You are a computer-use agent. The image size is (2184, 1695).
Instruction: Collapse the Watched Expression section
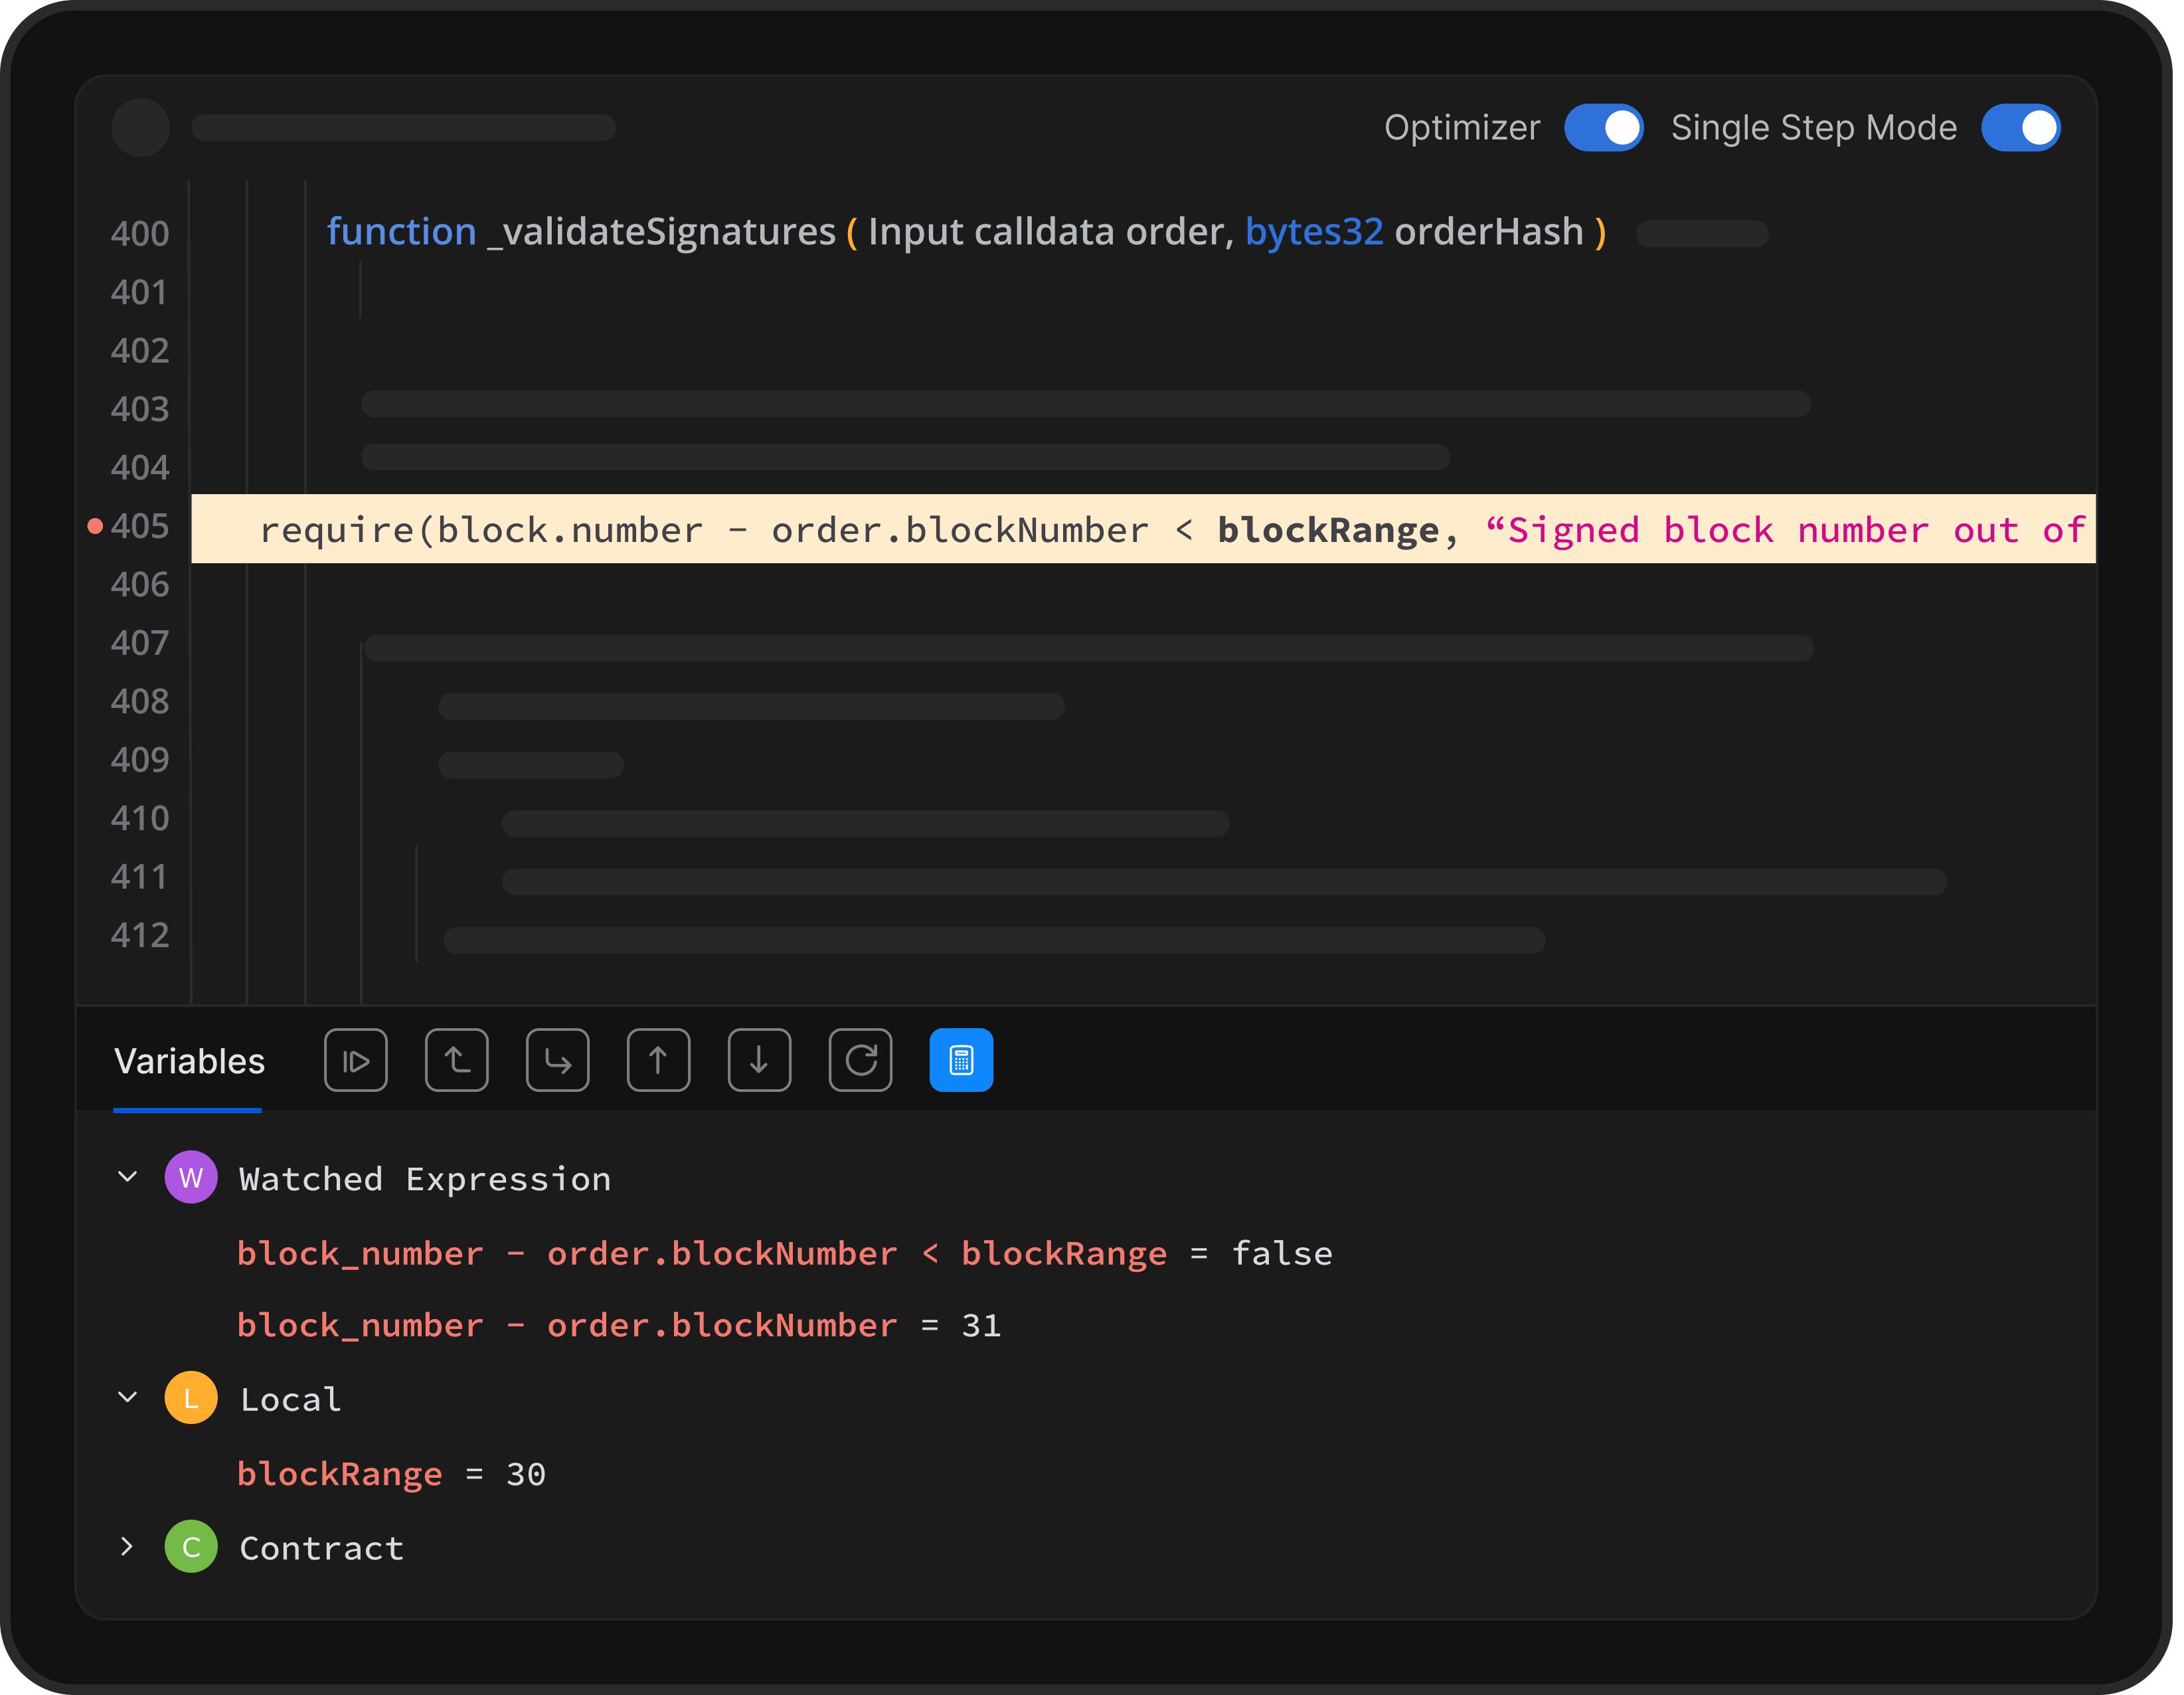pyautogui.click(x=128, y=1177)
